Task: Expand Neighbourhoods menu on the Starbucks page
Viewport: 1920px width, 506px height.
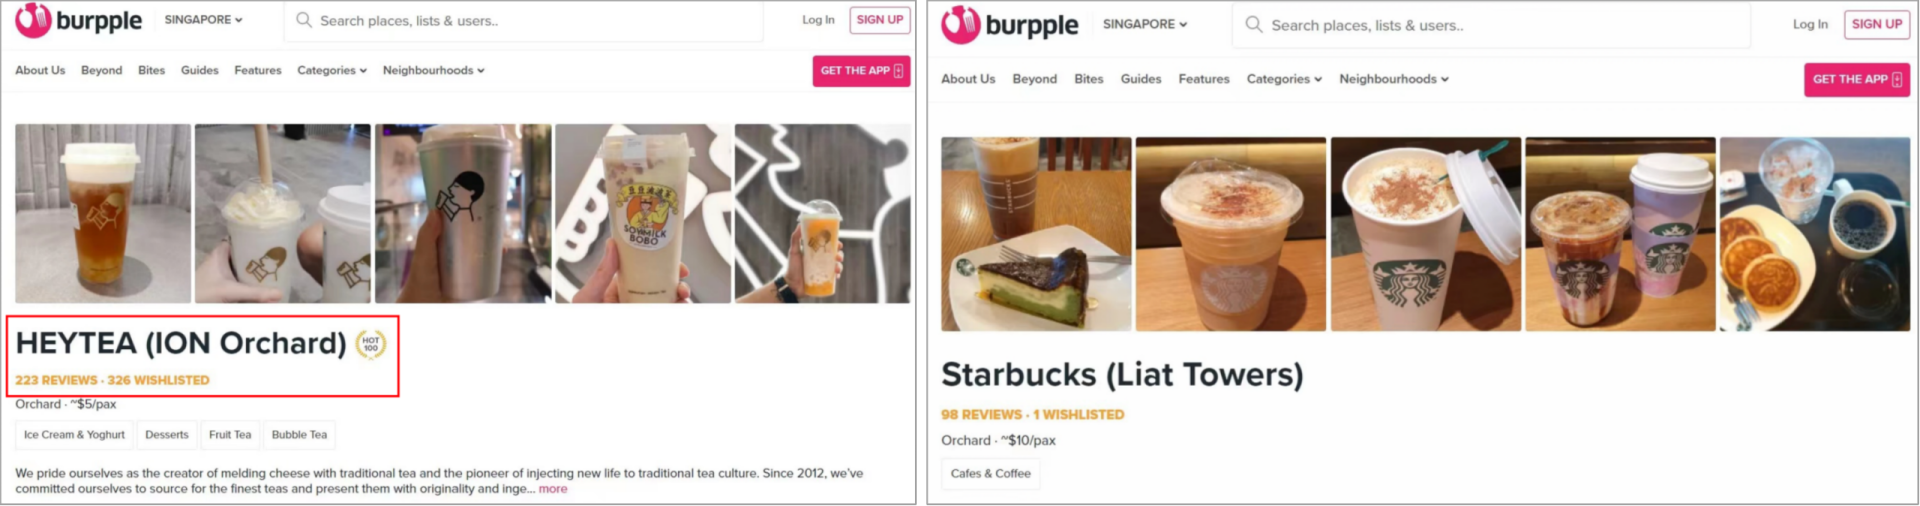Action: point(1394,79)
